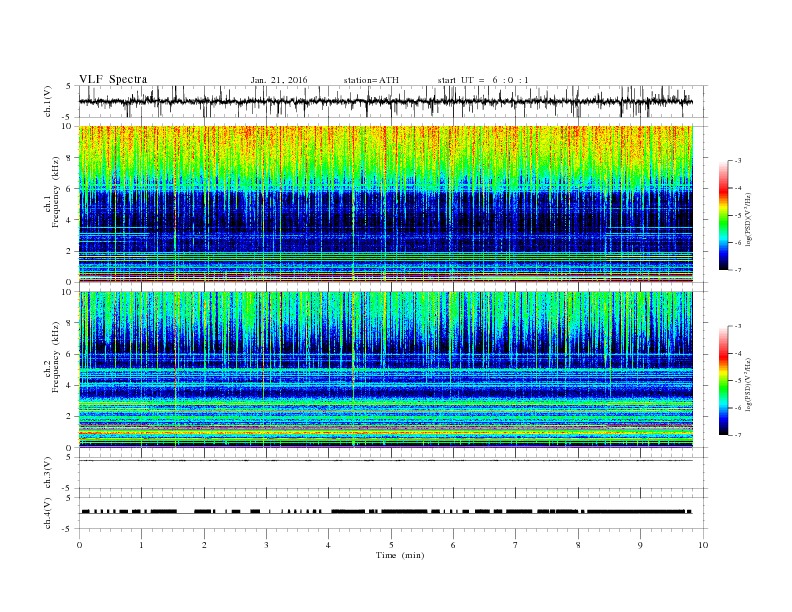Click the "2" kHz tick of ch.2 frequency axis
This screenshot has height=612, width=792.
click(x=70, y=417)
